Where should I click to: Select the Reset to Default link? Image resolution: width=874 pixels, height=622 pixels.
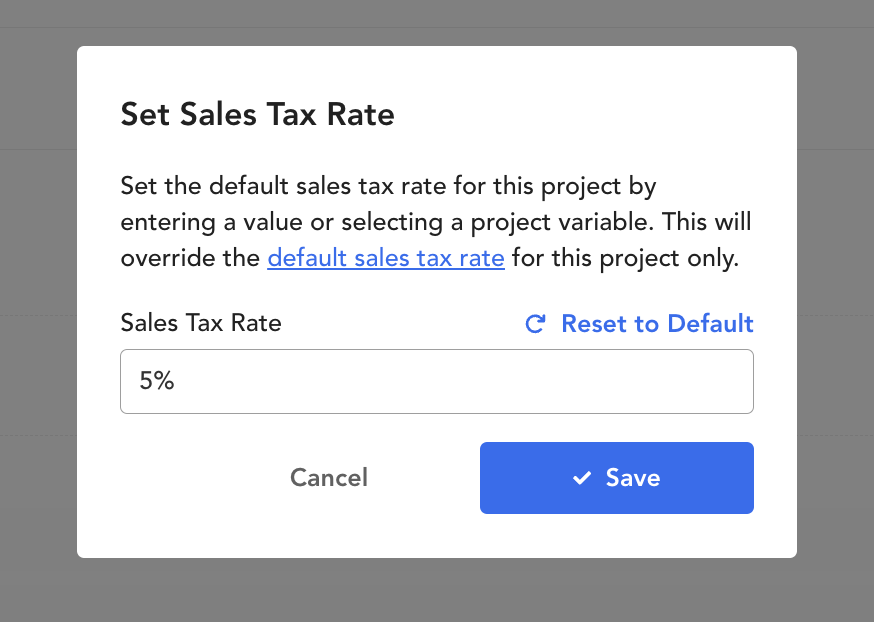639,324
